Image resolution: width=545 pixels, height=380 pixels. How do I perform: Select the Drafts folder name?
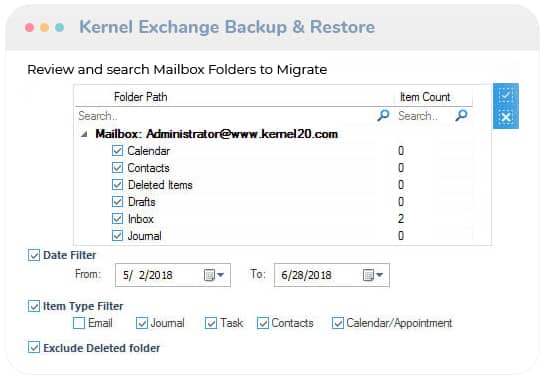coord(141,202)
